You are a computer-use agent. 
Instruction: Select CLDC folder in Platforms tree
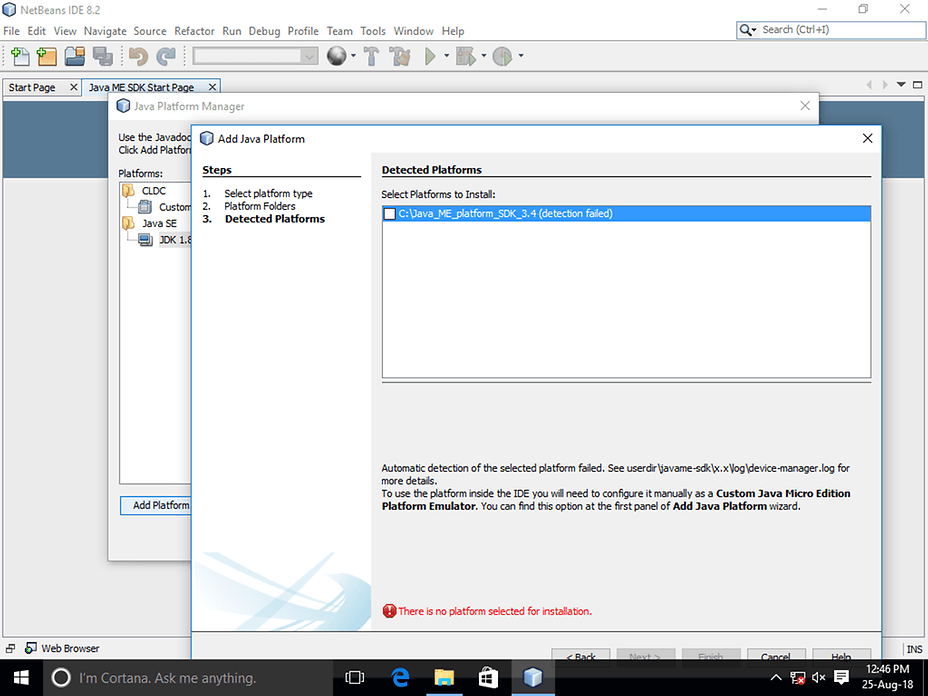tap(154, 191)
